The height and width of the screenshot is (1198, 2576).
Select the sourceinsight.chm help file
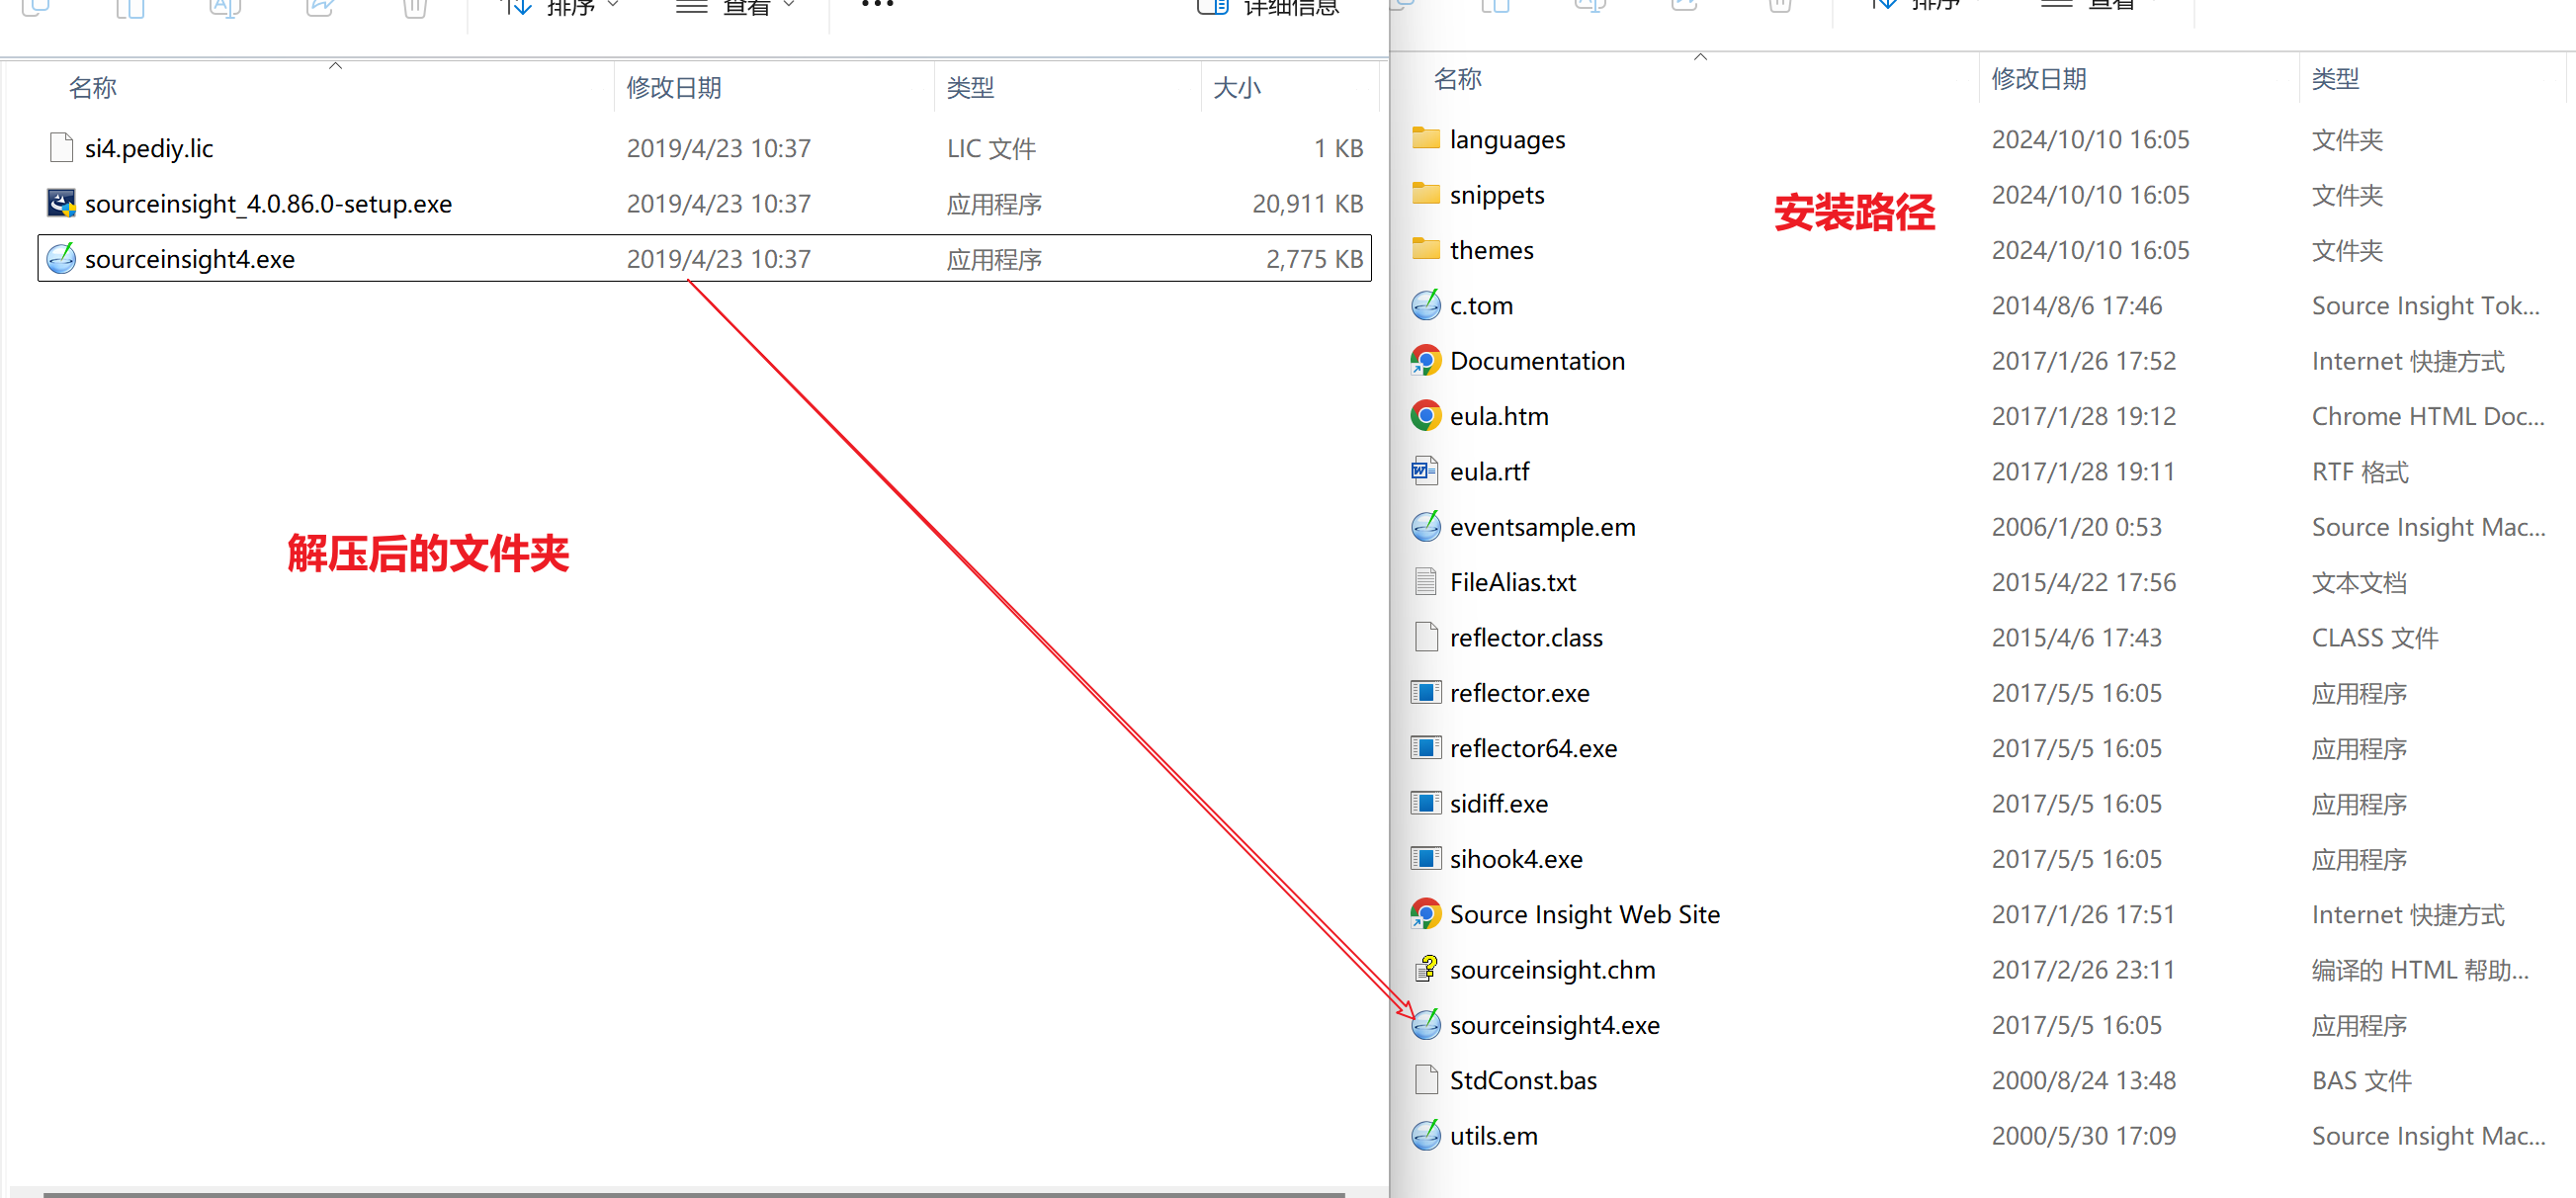[1551, 970]
